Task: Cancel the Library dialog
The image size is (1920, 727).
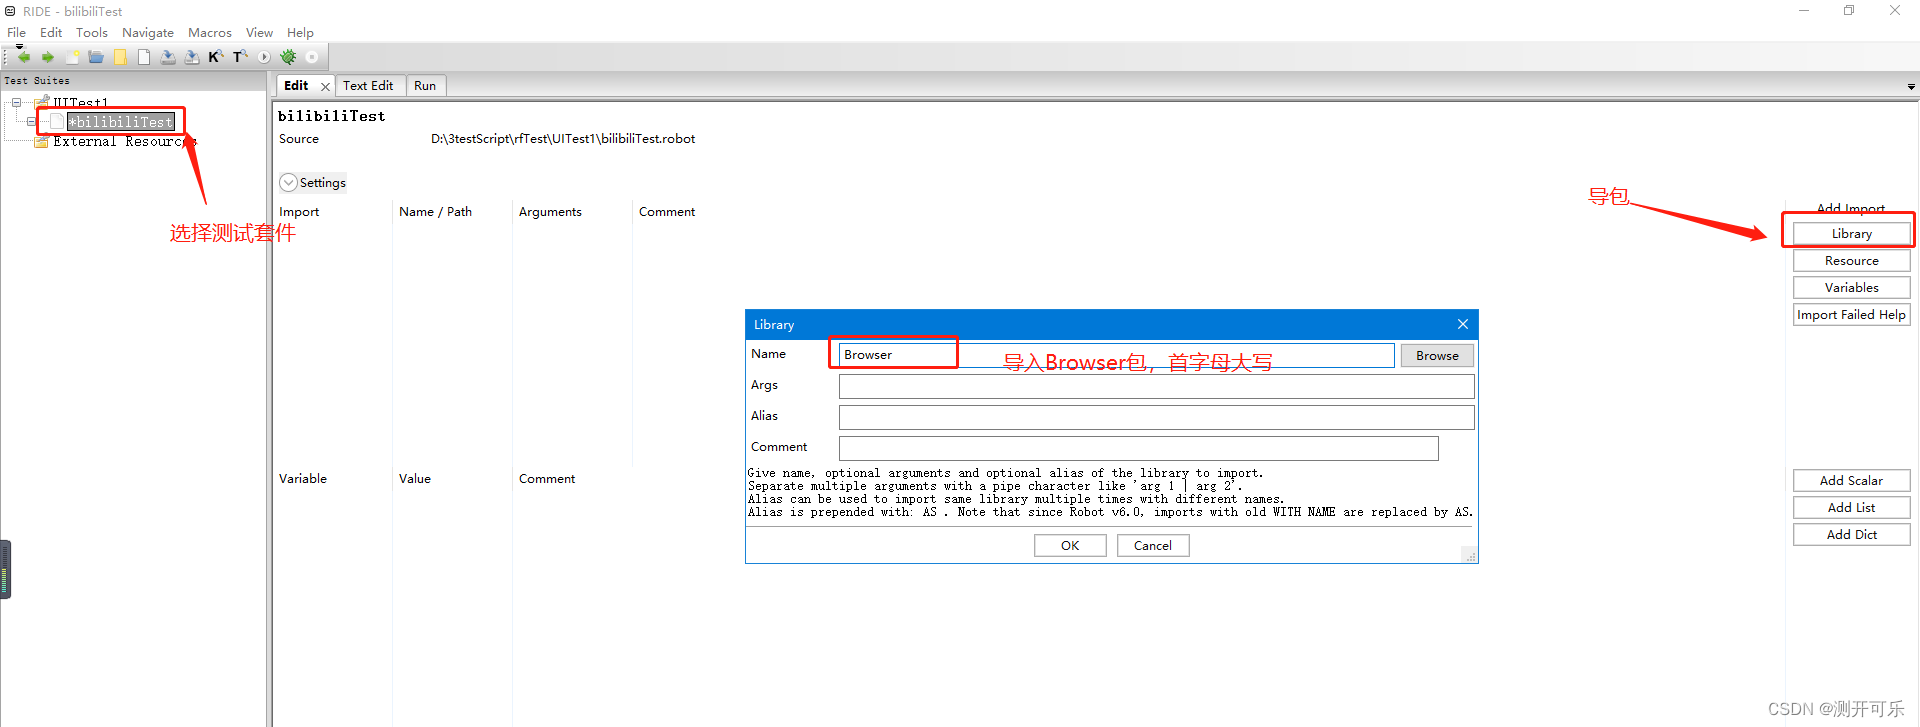Action: [x=1152, y=545]
